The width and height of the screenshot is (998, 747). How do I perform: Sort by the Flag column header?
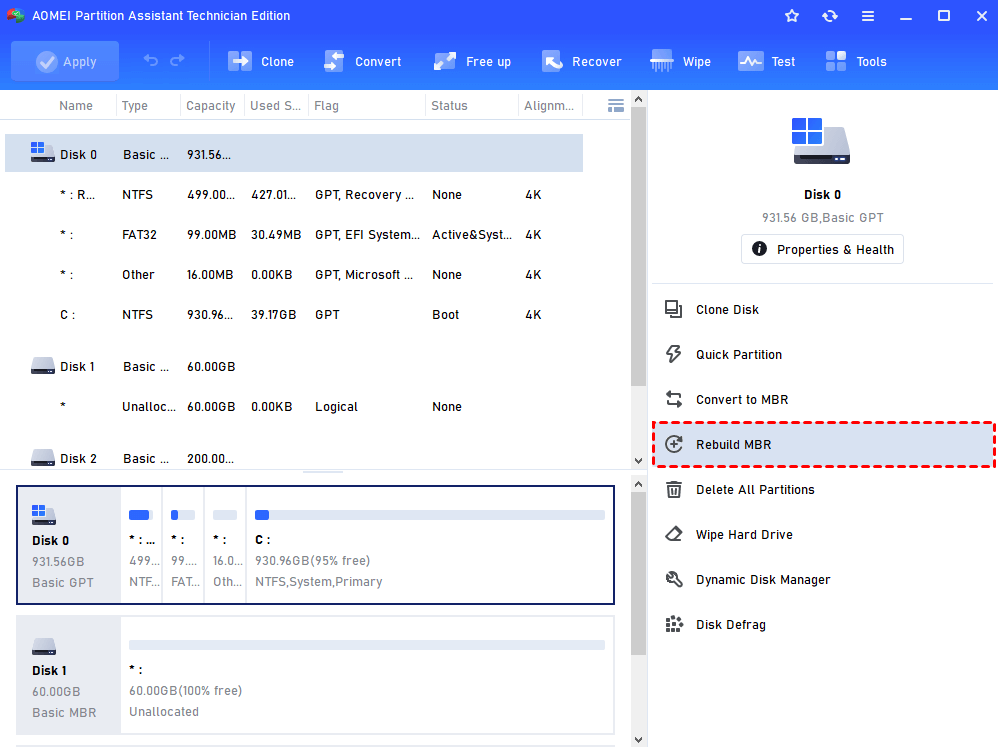(327, 106)
